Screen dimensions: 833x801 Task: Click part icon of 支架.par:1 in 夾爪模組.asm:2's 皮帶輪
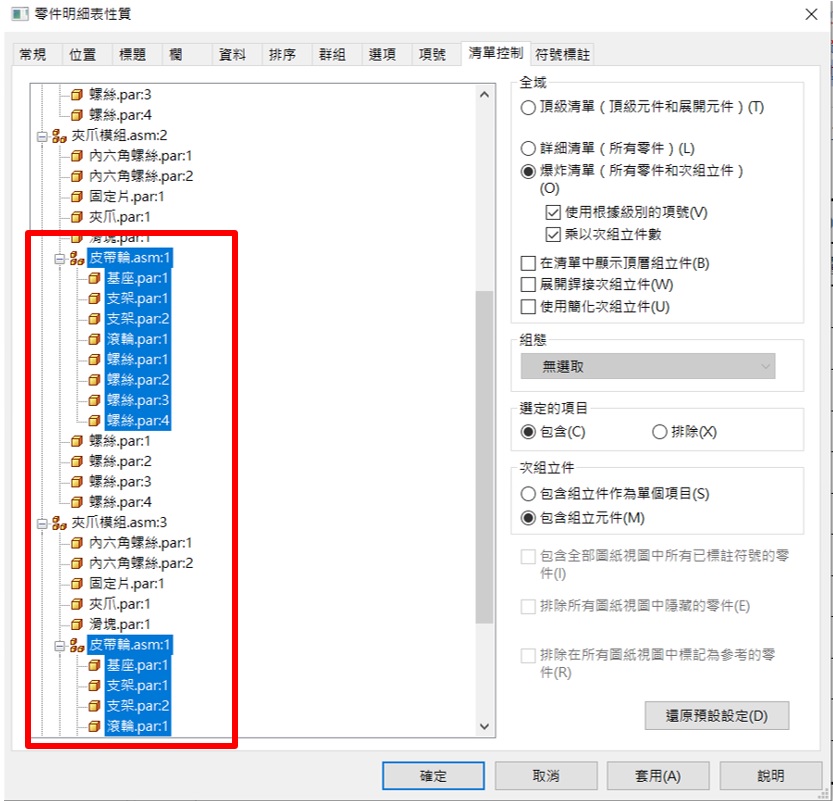tap(95, 299)
